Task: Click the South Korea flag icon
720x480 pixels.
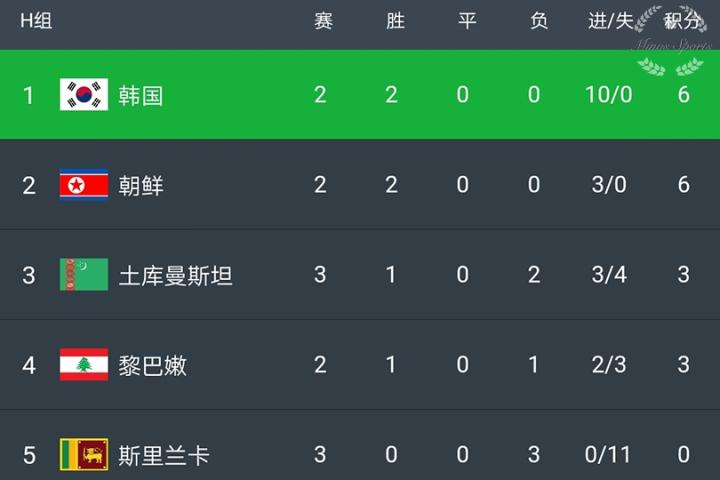Action: point(84,95)
